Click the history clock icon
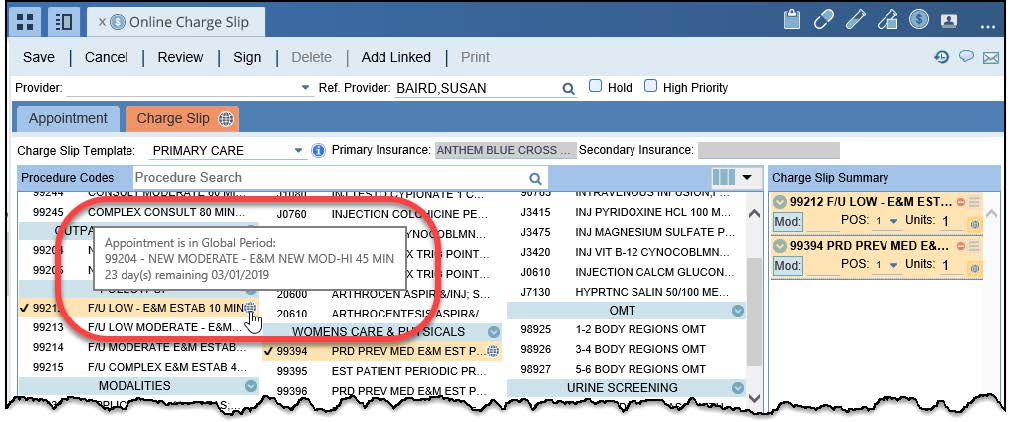 coord(941,58)
